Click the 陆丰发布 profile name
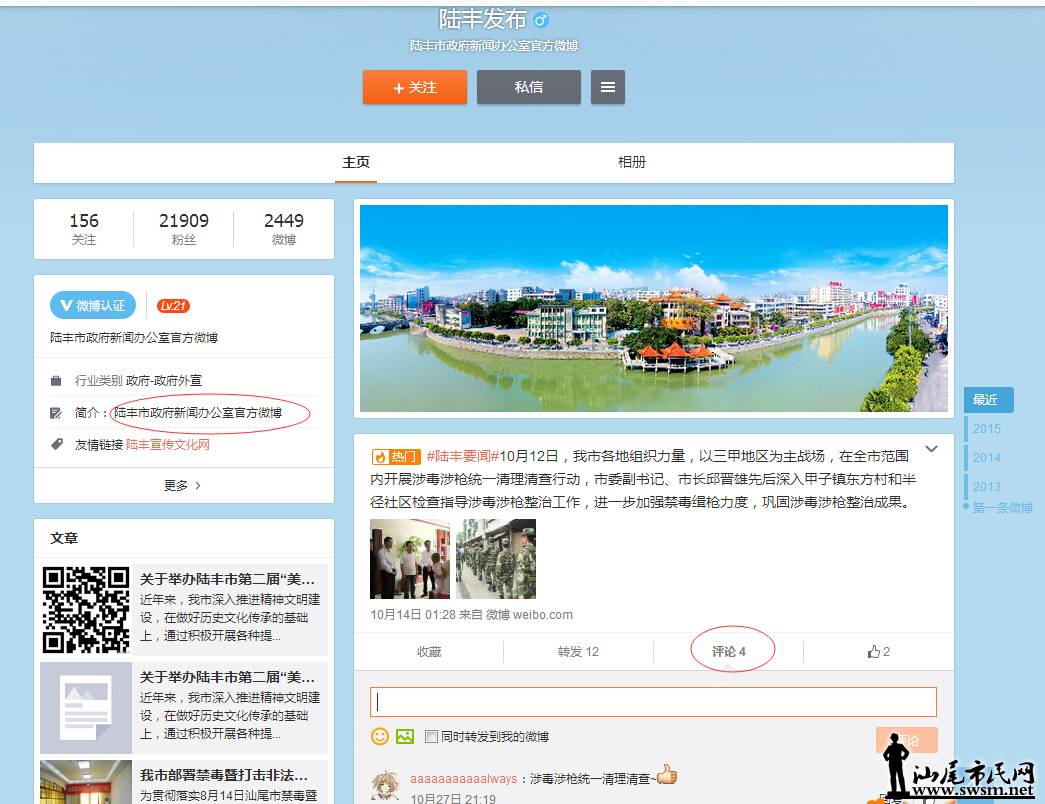This screenshot has width=1045, height=804. click(483, 19)
